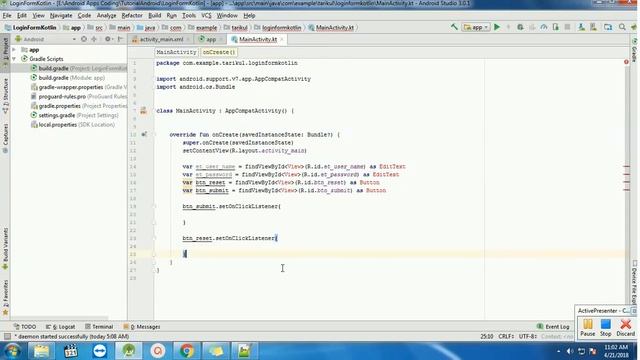Stop recording in ActivePresenter widget

606,328
